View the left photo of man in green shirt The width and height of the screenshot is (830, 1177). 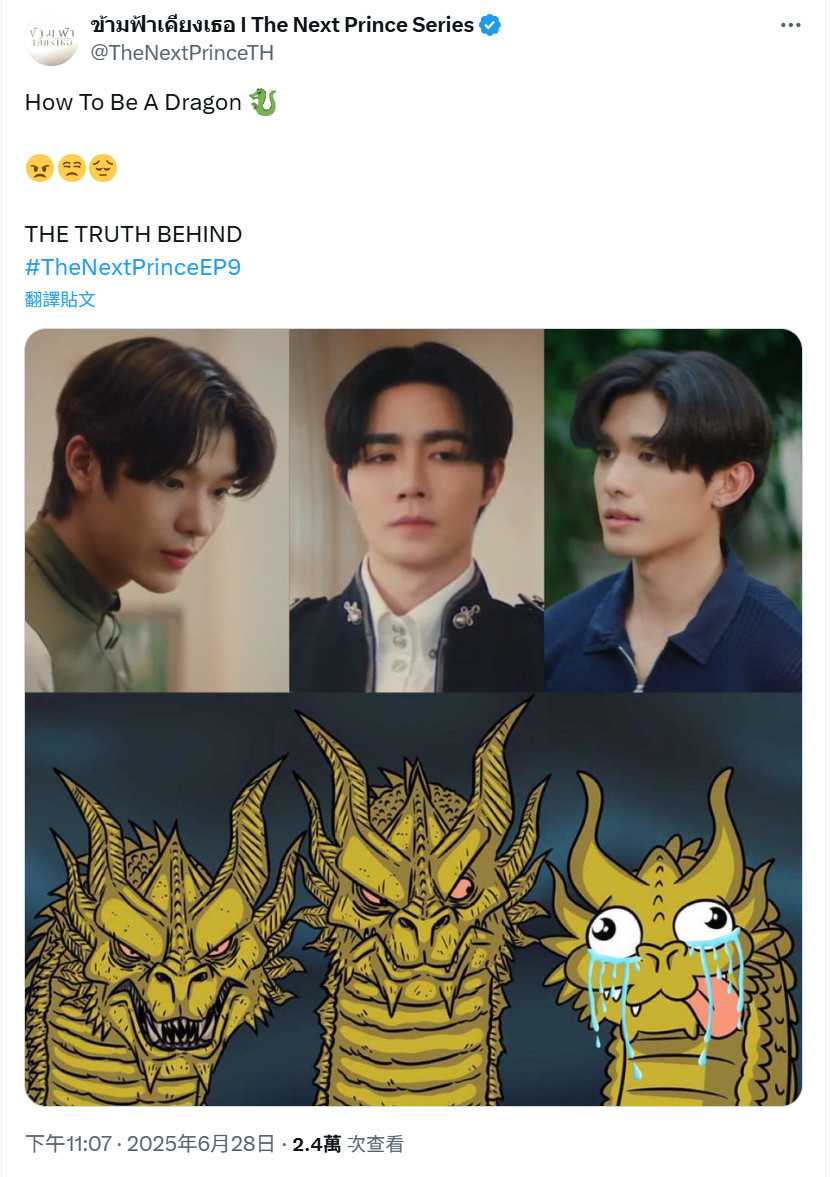[x=157, y=510]
